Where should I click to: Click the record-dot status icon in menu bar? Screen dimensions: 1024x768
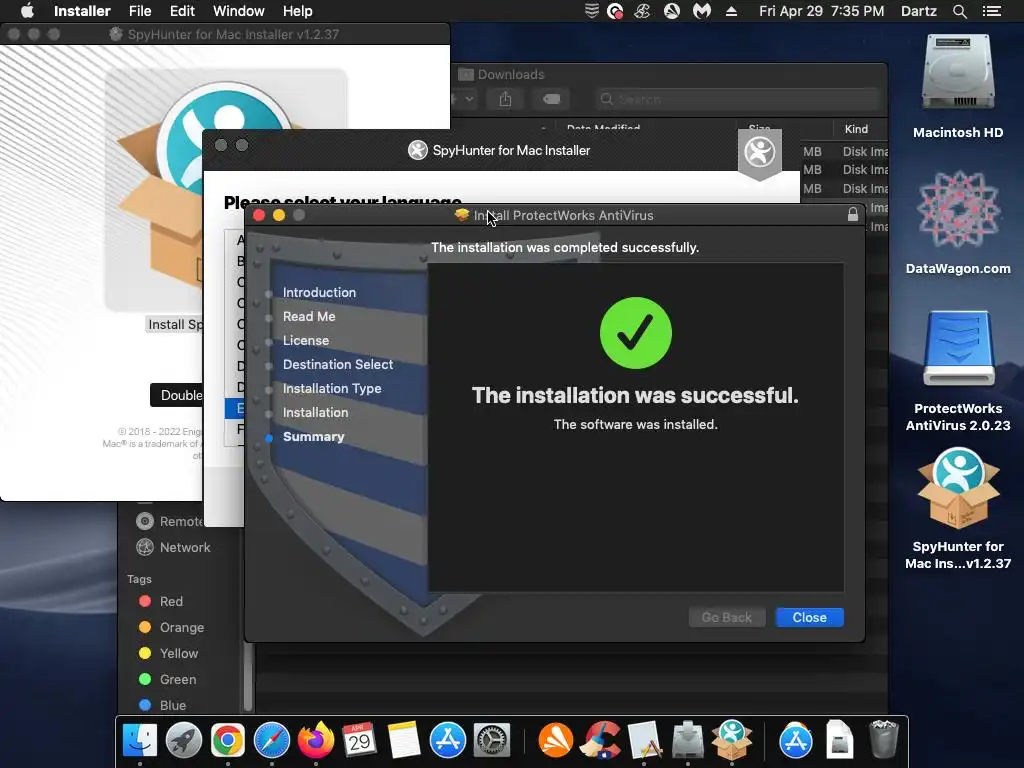point(615,11)
